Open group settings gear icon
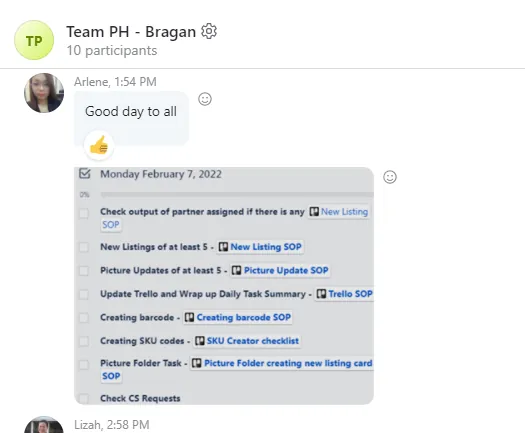The height and width of the screenshot is (433, 525). click(209, 31)
